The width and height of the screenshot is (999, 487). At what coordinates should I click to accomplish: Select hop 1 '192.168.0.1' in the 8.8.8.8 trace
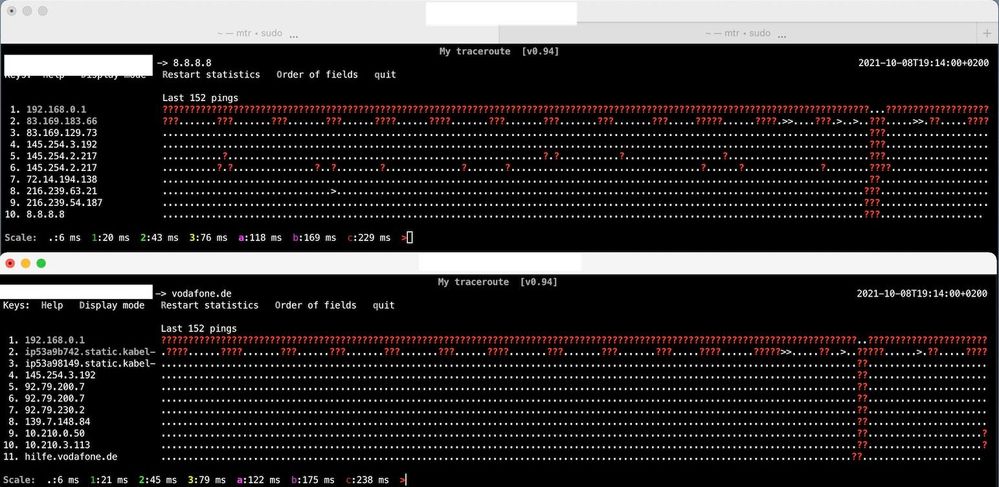56,110
